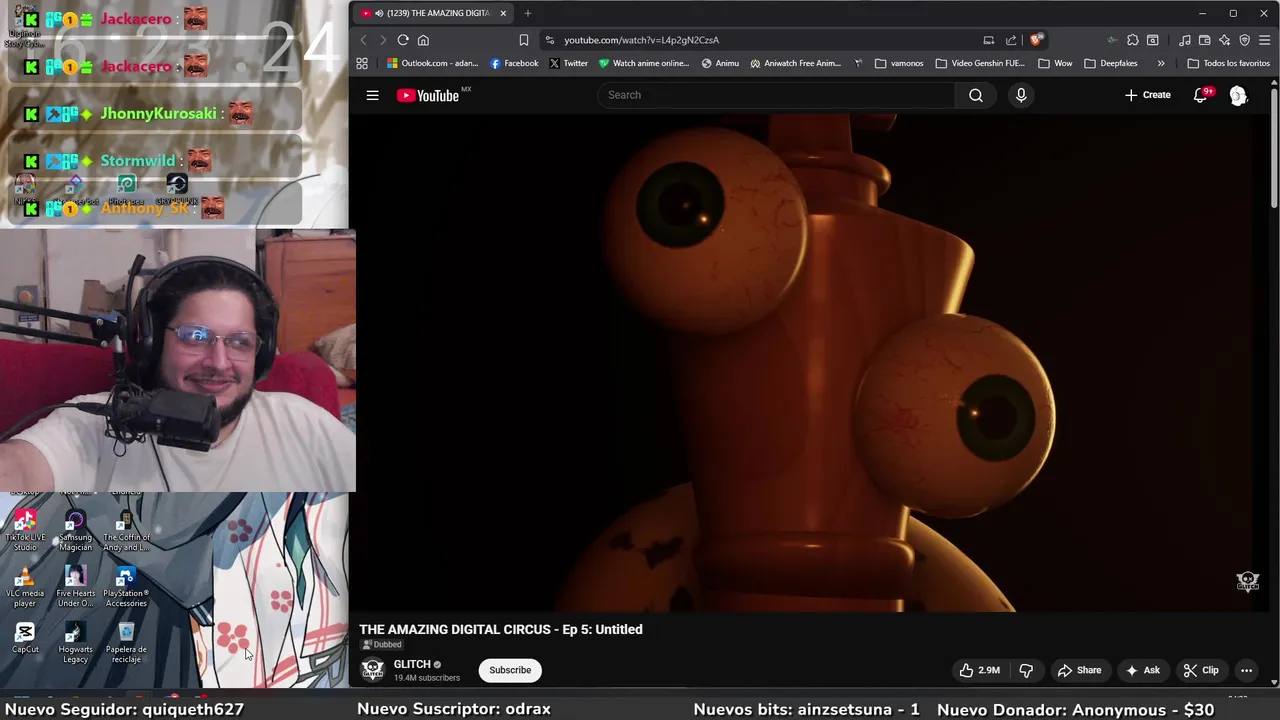The height and width of the screenshot is (720, 1280).
Task: Like the video with thumbs up button
Action: (x=980, y=670)
